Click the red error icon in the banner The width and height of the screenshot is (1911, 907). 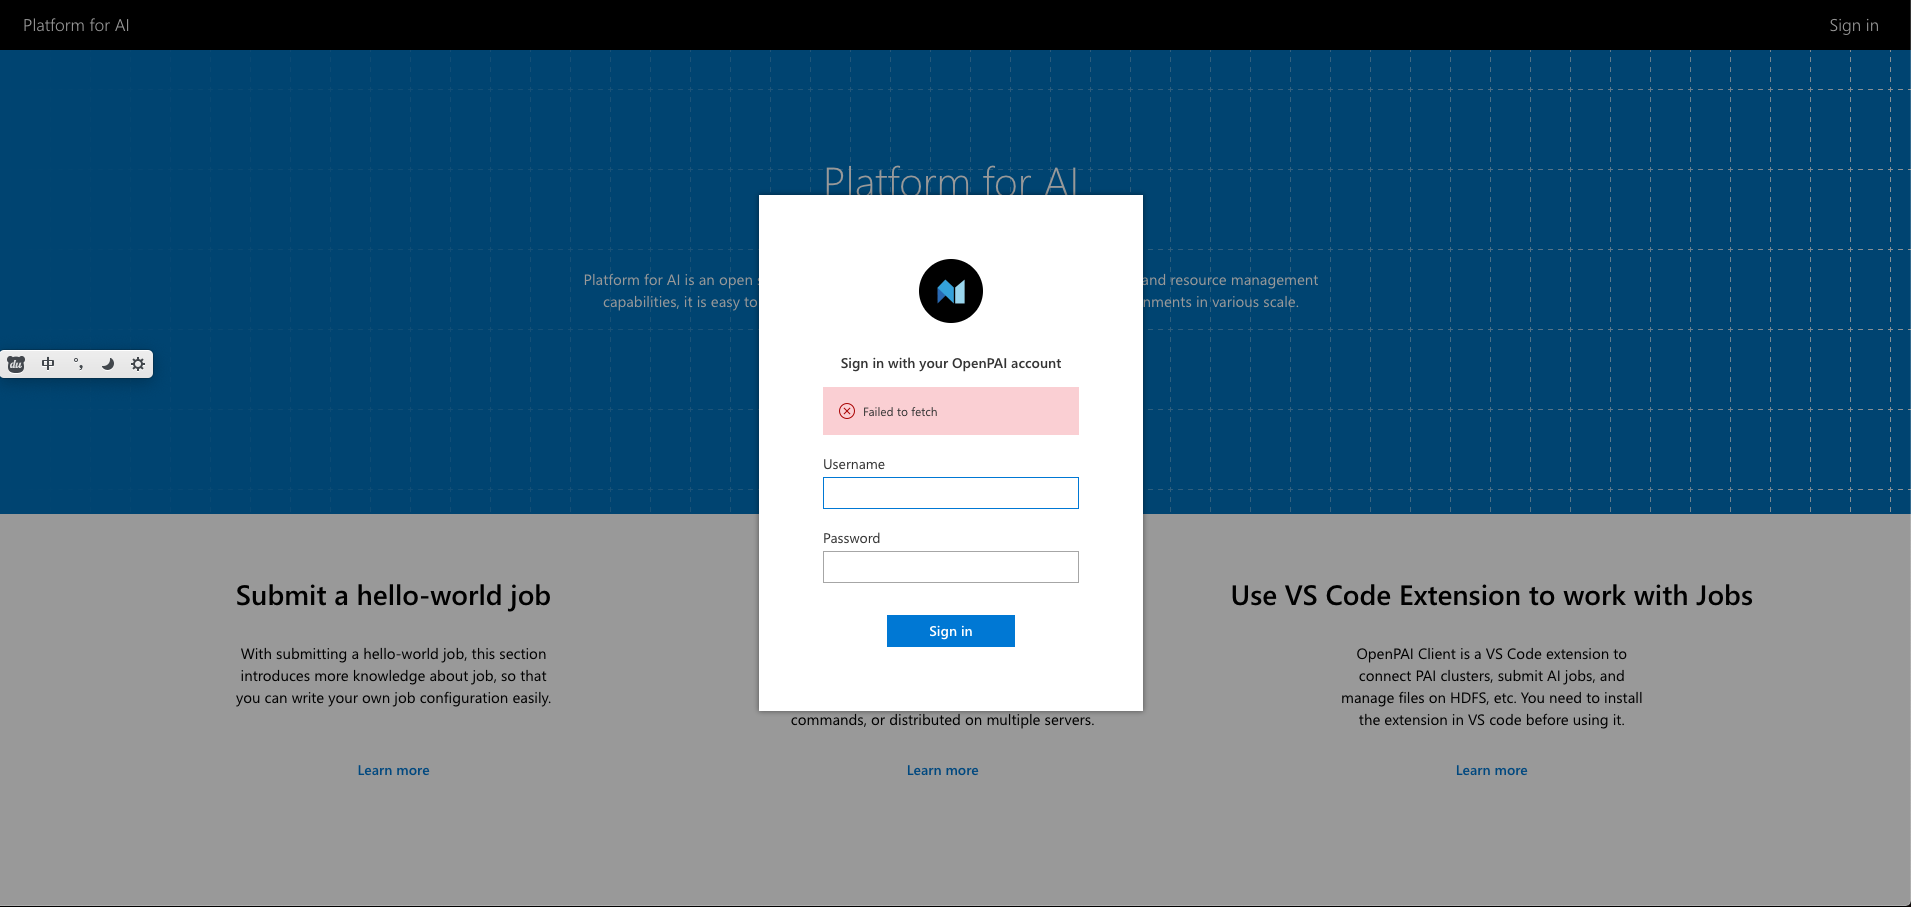847,411
